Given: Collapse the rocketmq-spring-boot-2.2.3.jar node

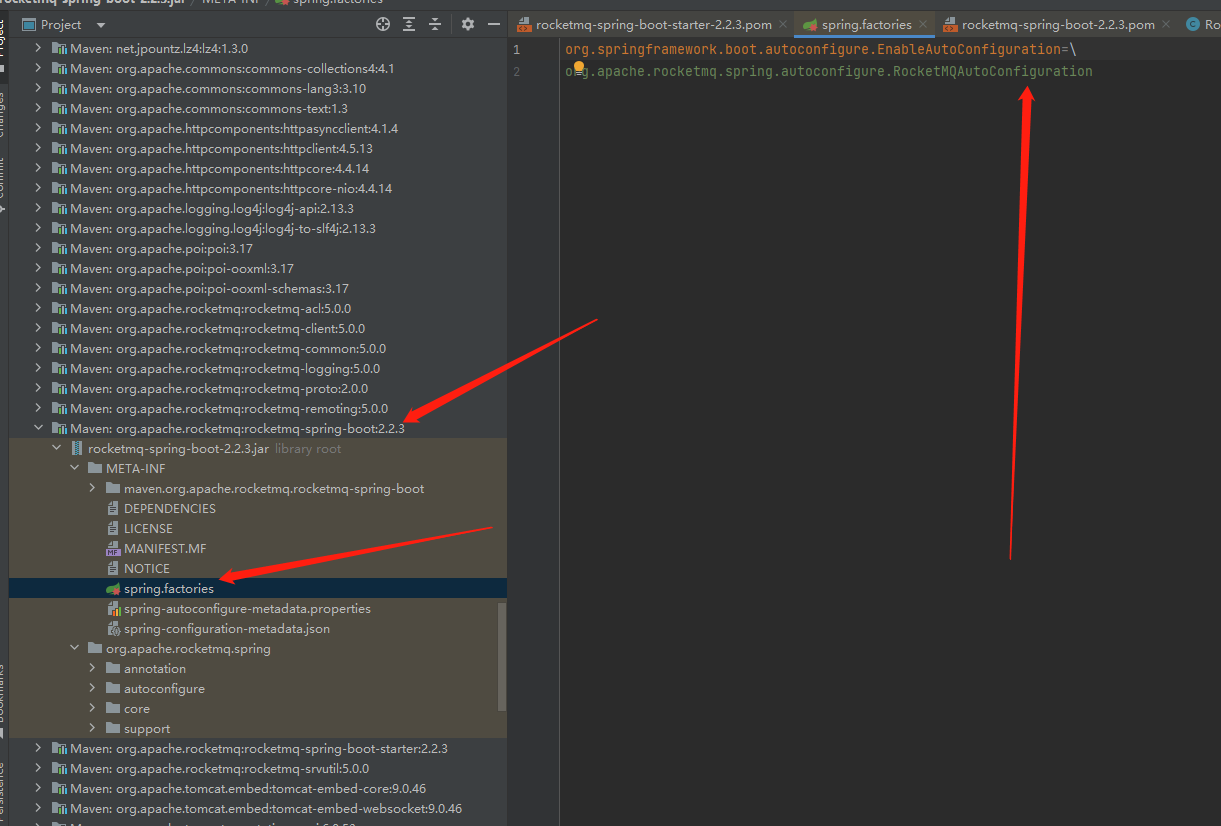Looking at the screenshot, I should click(56, 448).
